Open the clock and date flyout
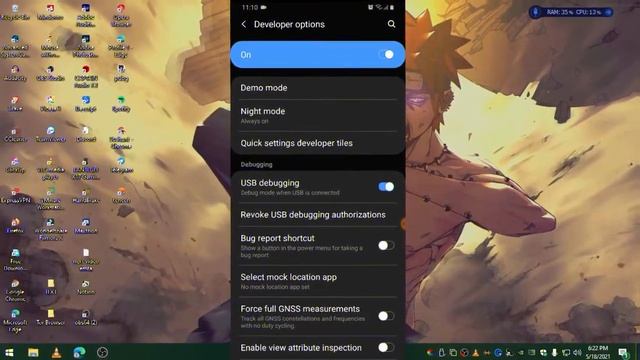 coord(598,352)
